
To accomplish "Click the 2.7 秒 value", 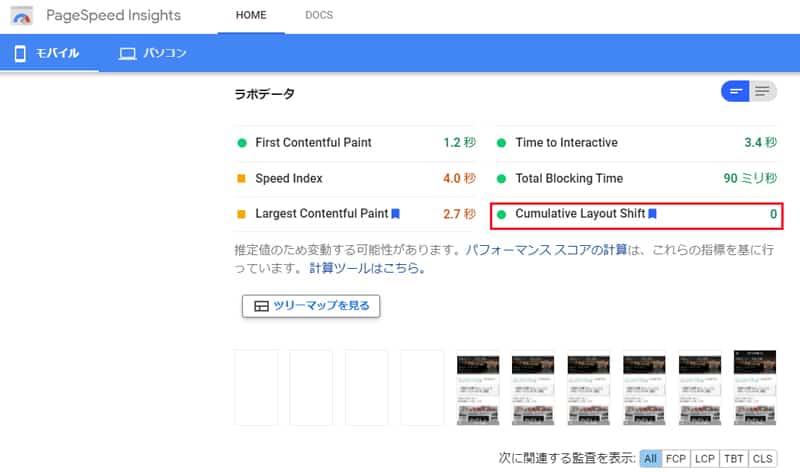I will click(460, 214).
